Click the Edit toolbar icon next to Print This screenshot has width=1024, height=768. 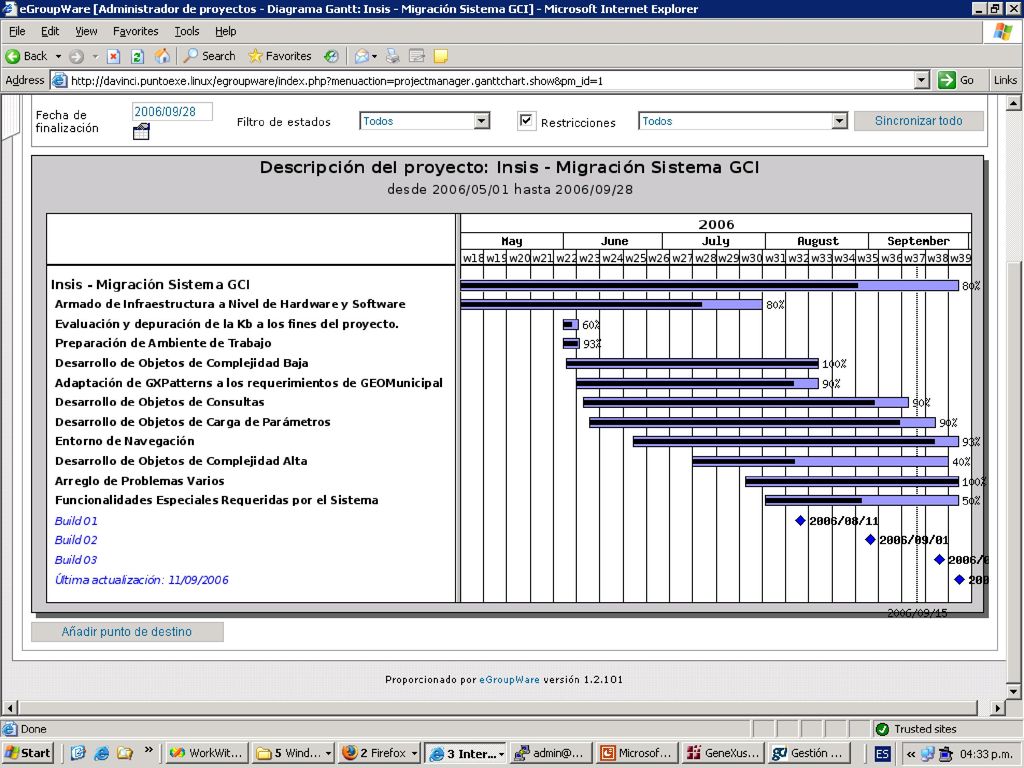[x=417, y=56]
